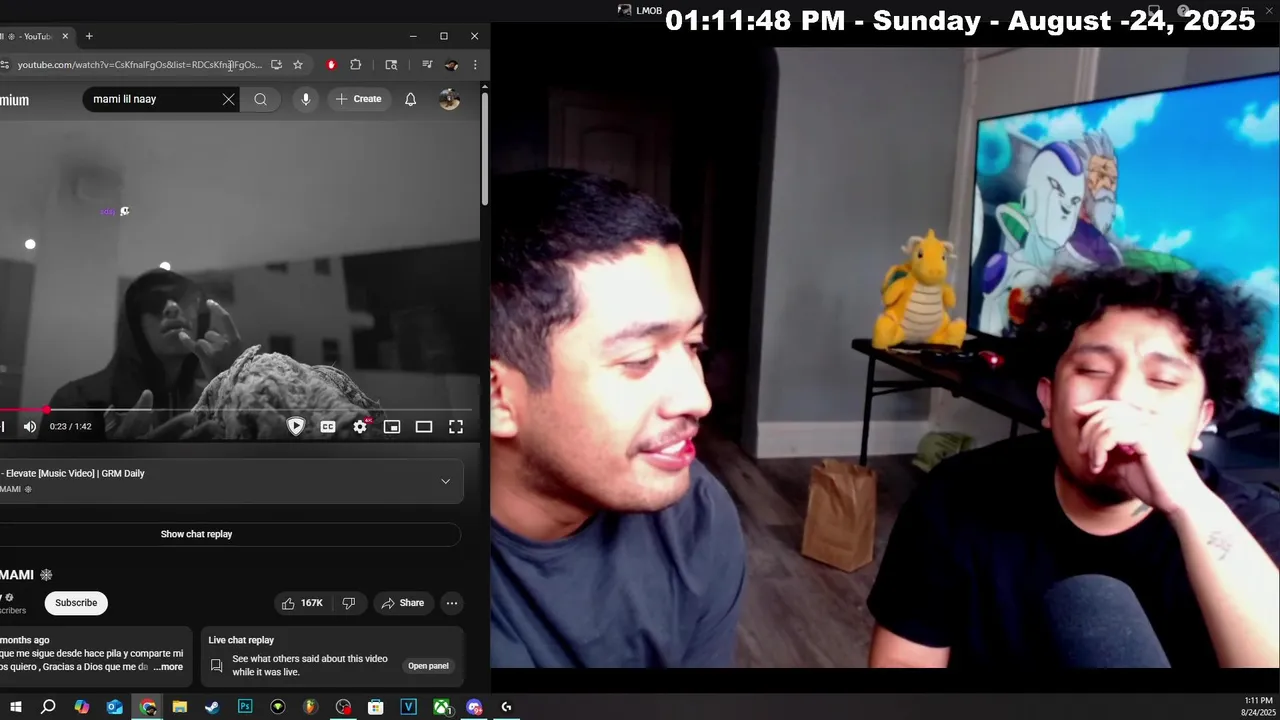Image resolution: width=1280 pixels, height=720 pixels.
Task: Enter fullscreen on the video player
Action: (x=456, y=427)
